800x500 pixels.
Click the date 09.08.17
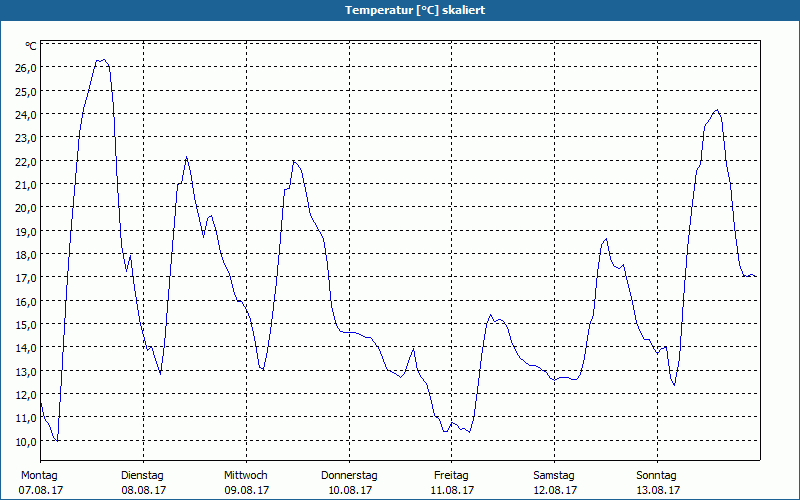[247, 490]
